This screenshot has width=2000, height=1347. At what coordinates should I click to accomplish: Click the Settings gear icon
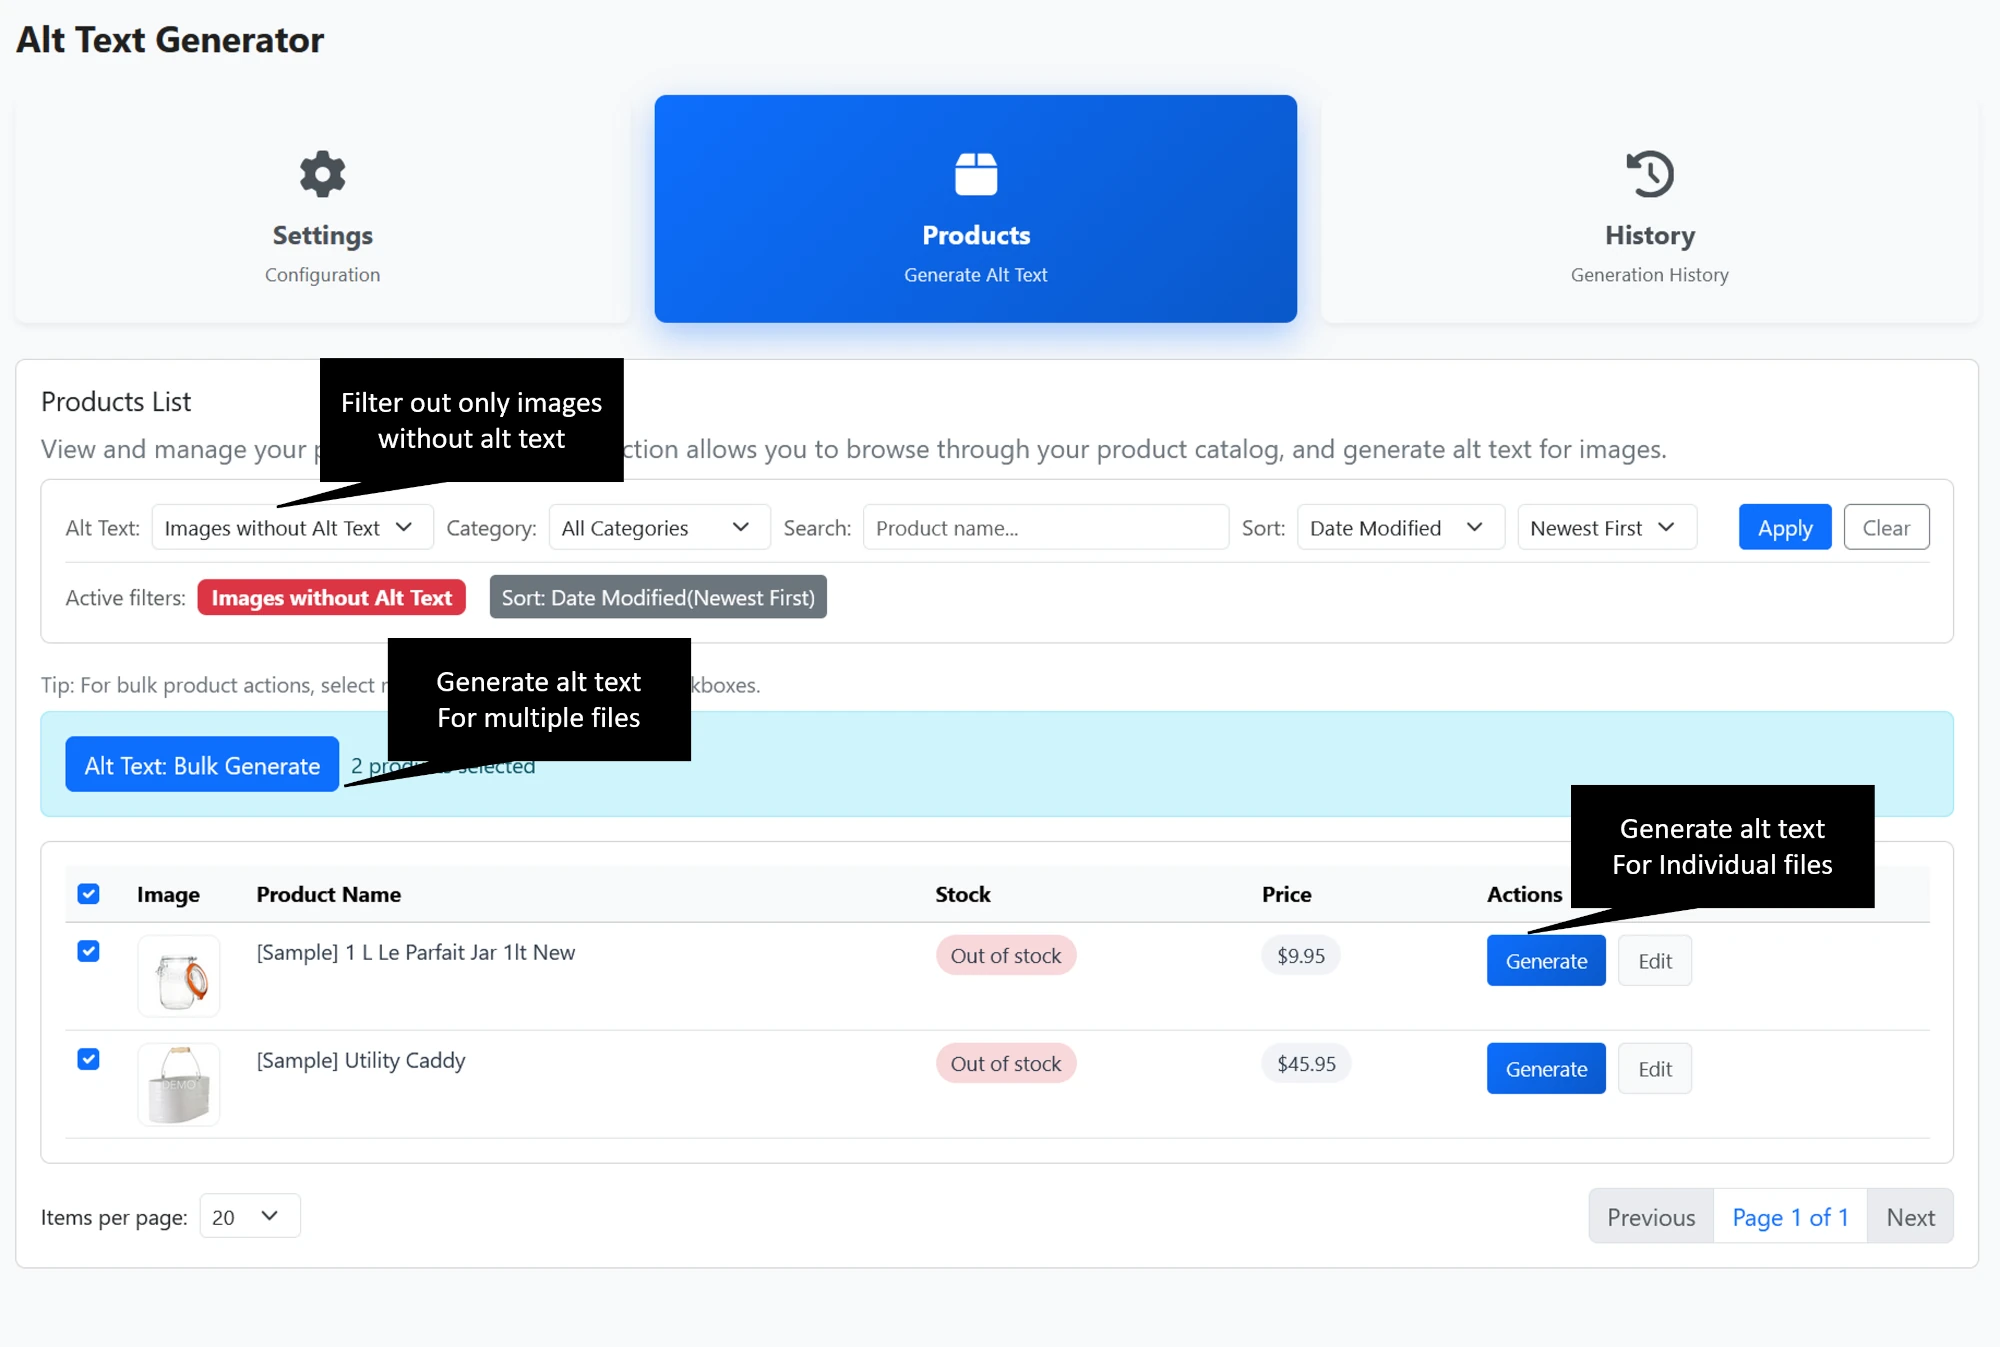(x=322, y=174)
